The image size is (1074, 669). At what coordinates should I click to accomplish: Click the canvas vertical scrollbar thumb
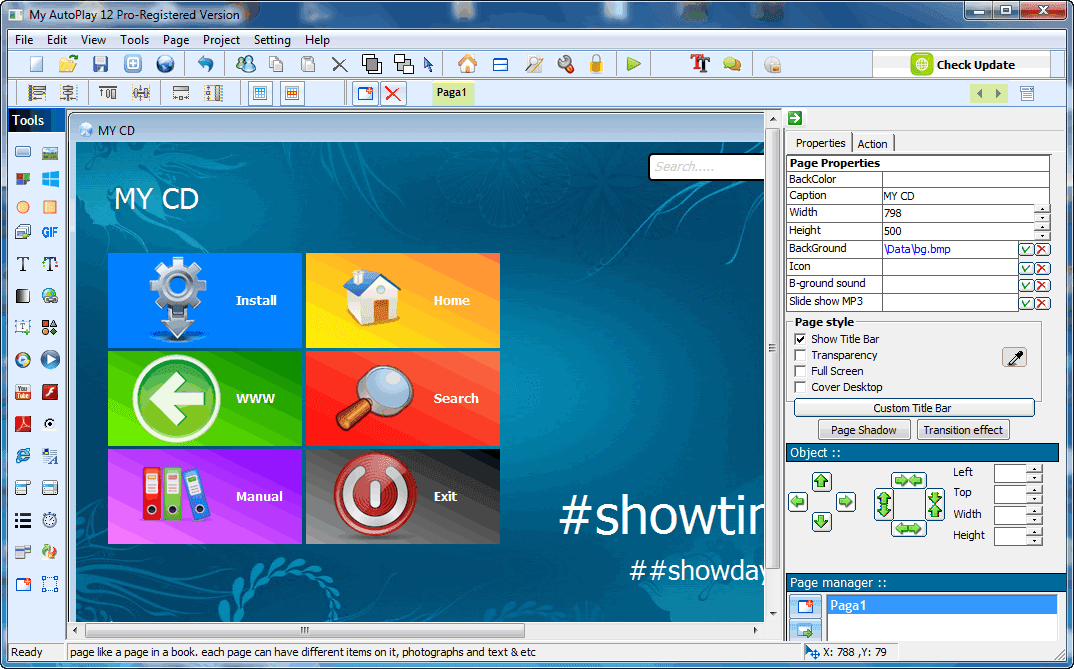click(x=772, y=348)
